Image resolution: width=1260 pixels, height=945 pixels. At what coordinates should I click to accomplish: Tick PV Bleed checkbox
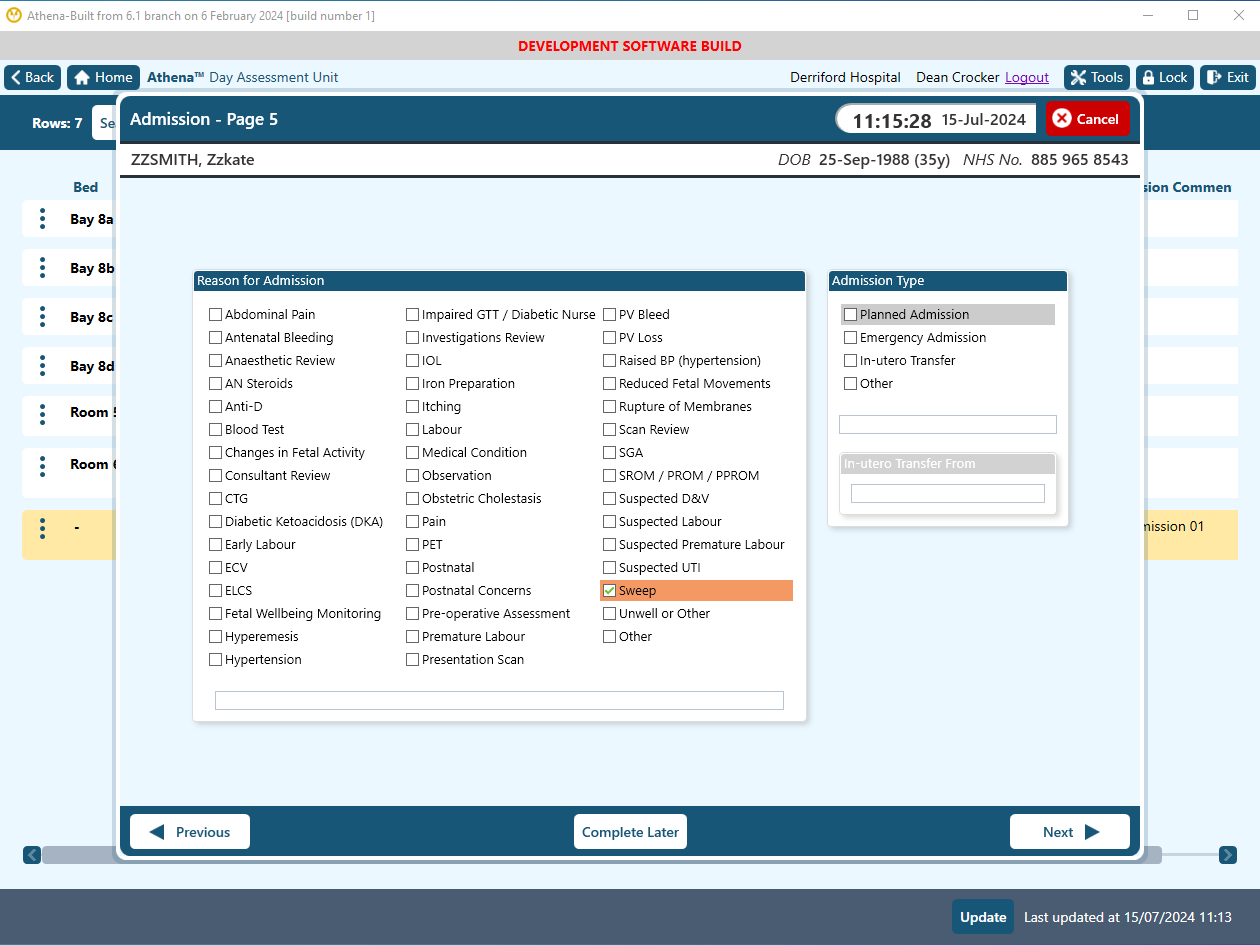click(x=609, y=314)
